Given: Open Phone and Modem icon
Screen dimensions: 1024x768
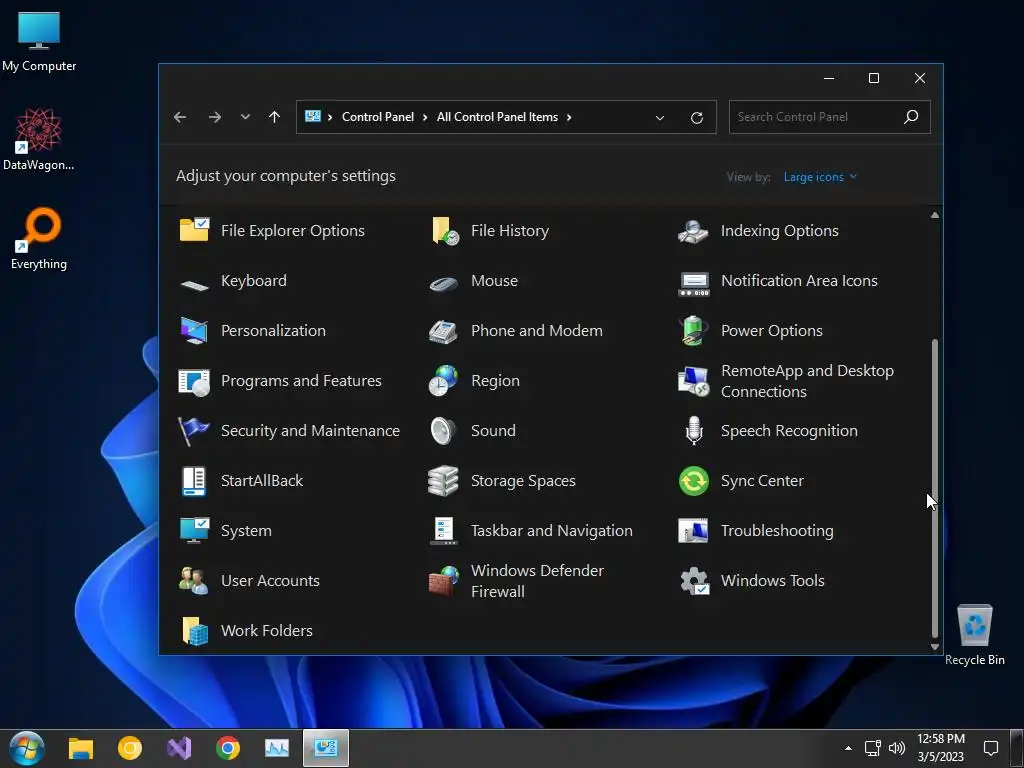Looking at the screenshot, I should click(x=443, y=331).
